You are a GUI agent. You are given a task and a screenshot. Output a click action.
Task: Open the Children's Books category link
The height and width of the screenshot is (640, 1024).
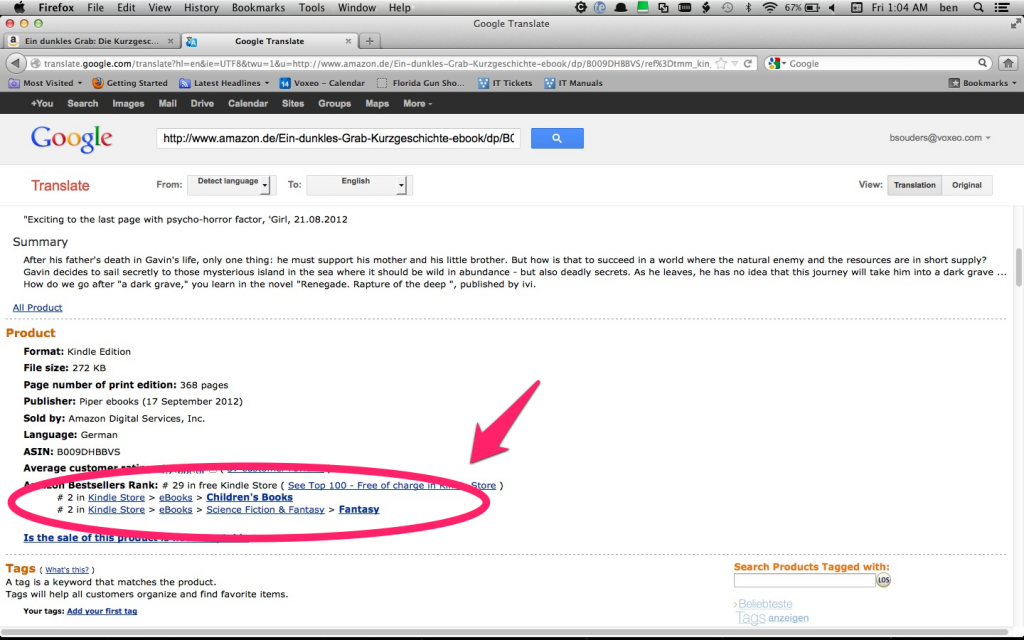(249, 497)
